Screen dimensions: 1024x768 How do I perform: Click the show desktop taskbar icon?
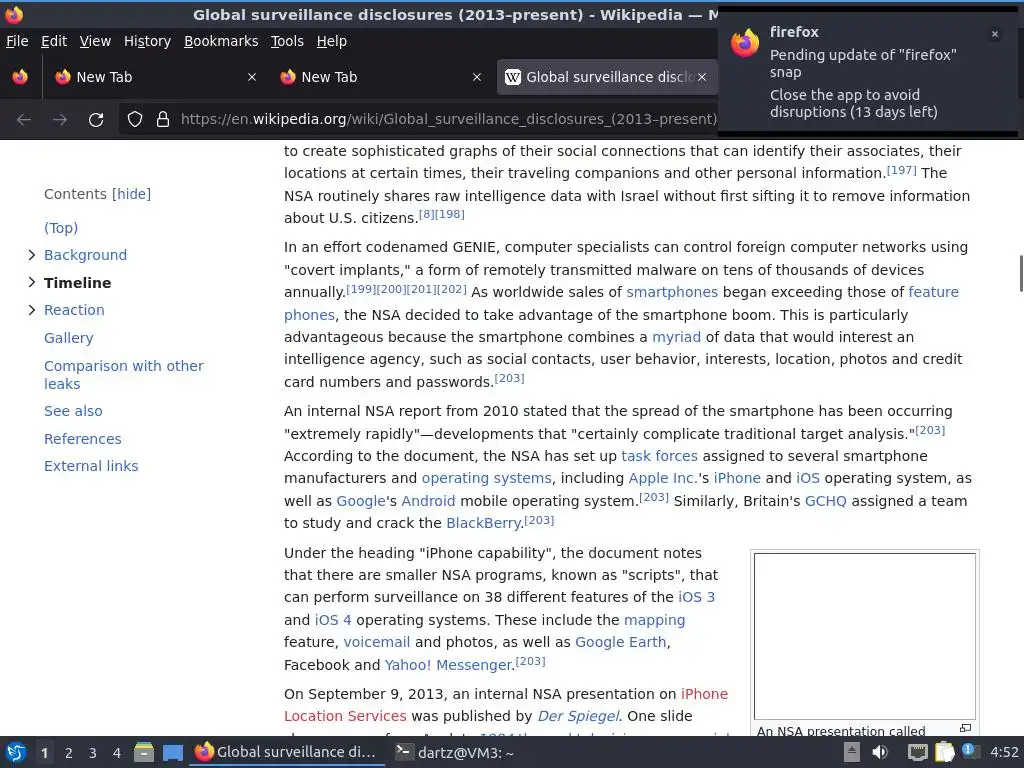coord(173,753)
